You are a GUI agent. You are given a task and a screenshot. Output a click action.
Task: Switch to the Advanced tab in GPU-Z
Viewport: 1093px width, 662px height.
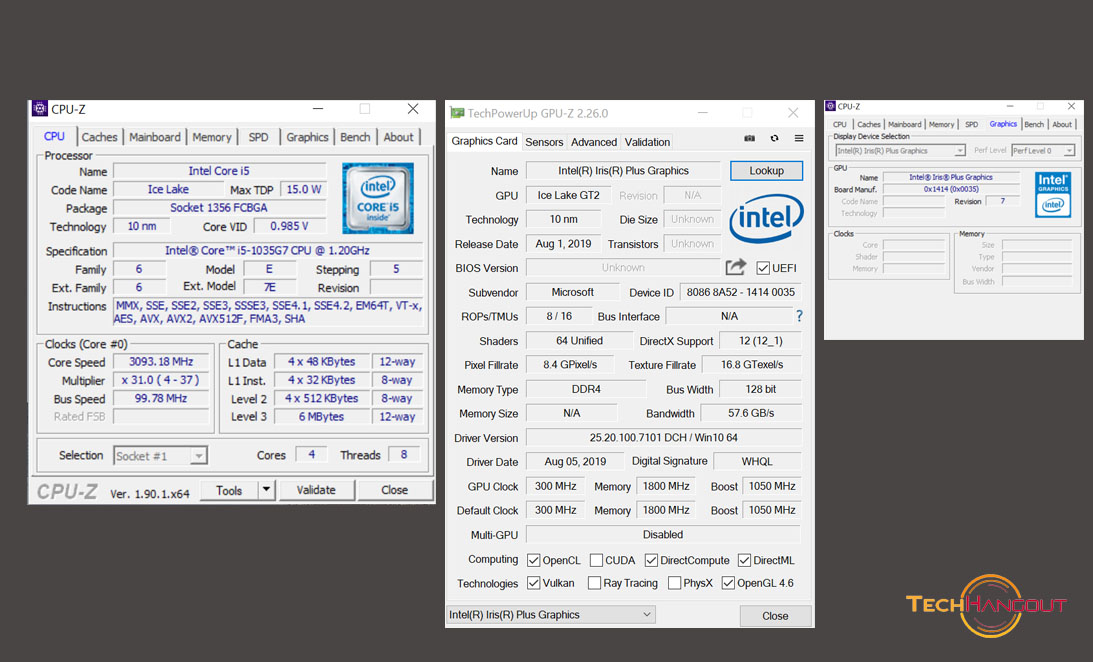594,142
